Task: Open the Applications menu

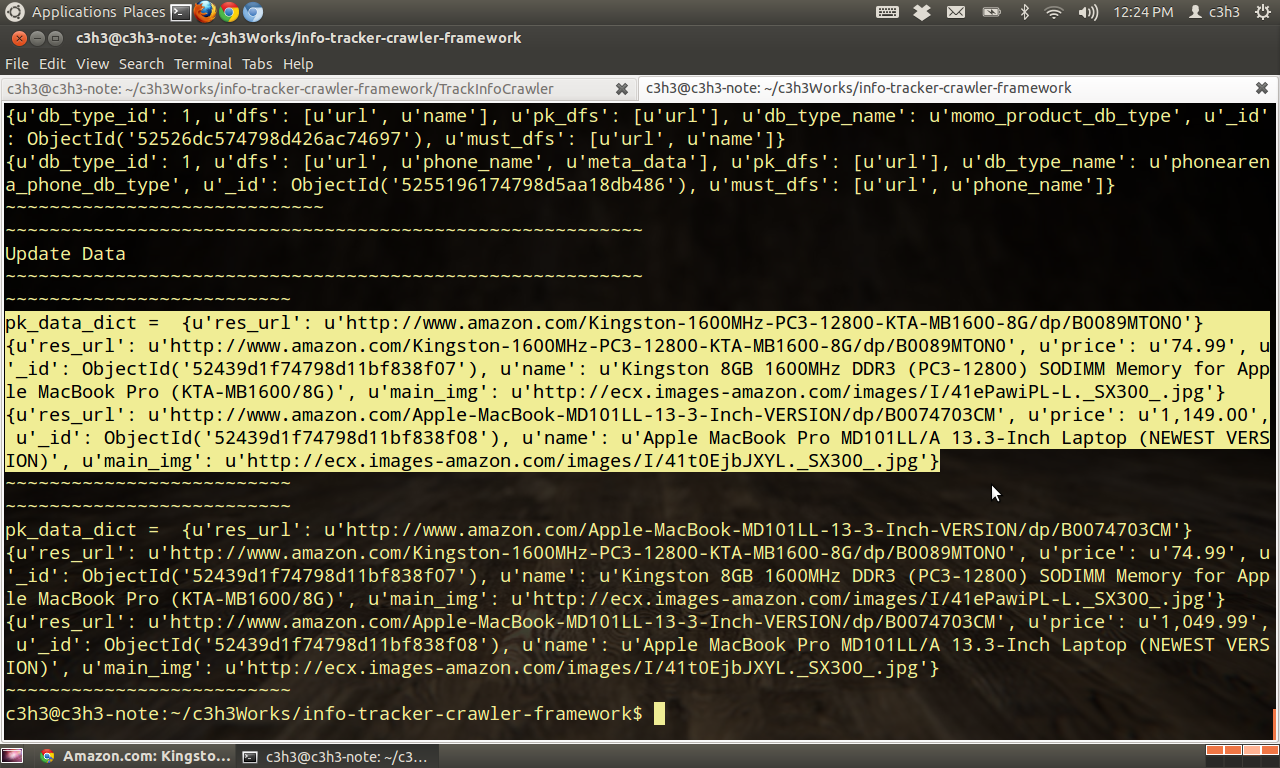Action: 73,12
